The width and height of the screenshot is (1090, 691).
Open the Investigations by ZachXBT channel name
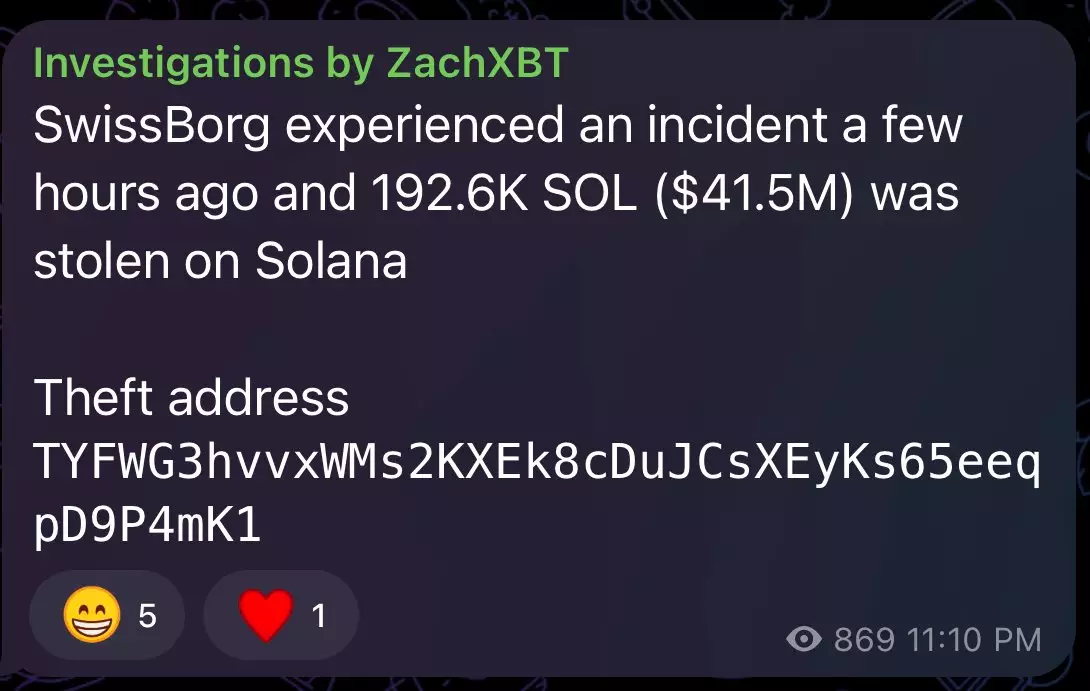pyautogui.click(x=301, y=63)
